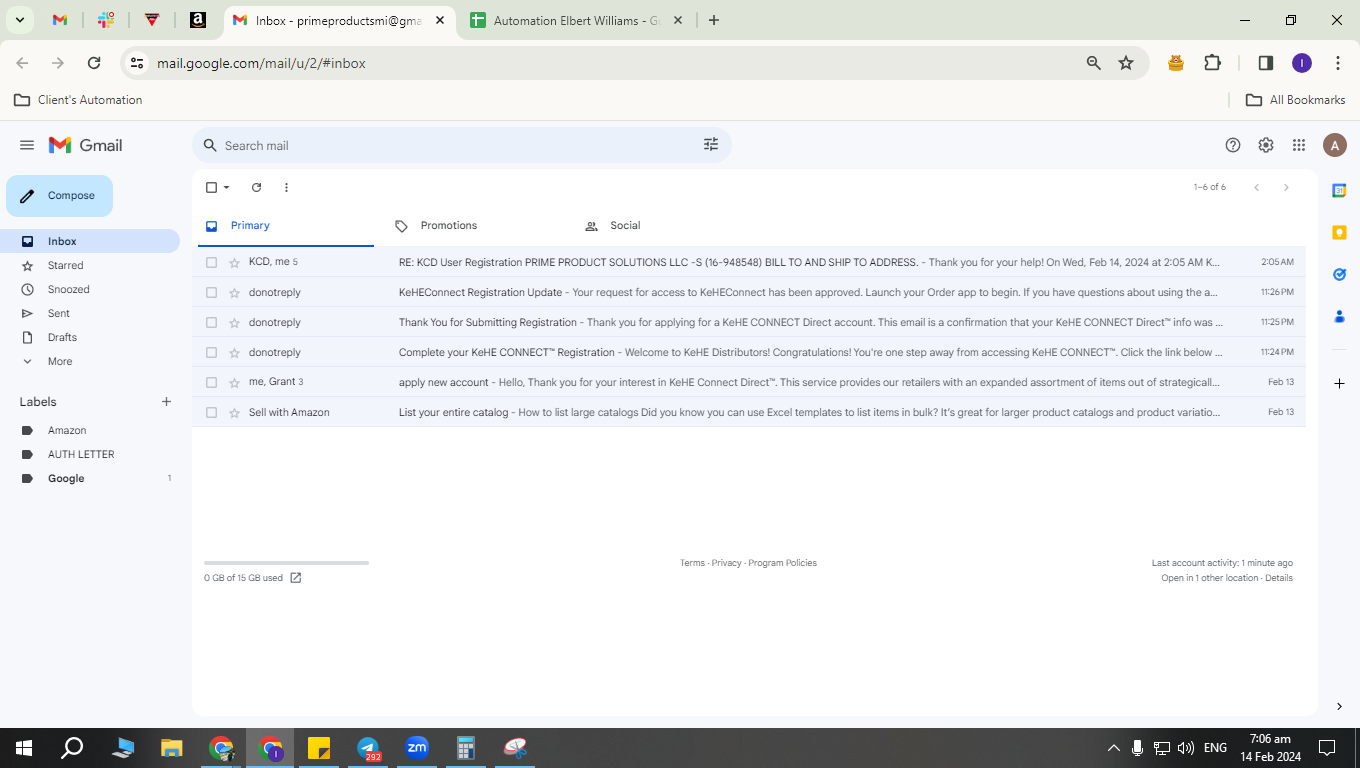
Task: Click the search options filter icon
Action: (x=711, y=145)
